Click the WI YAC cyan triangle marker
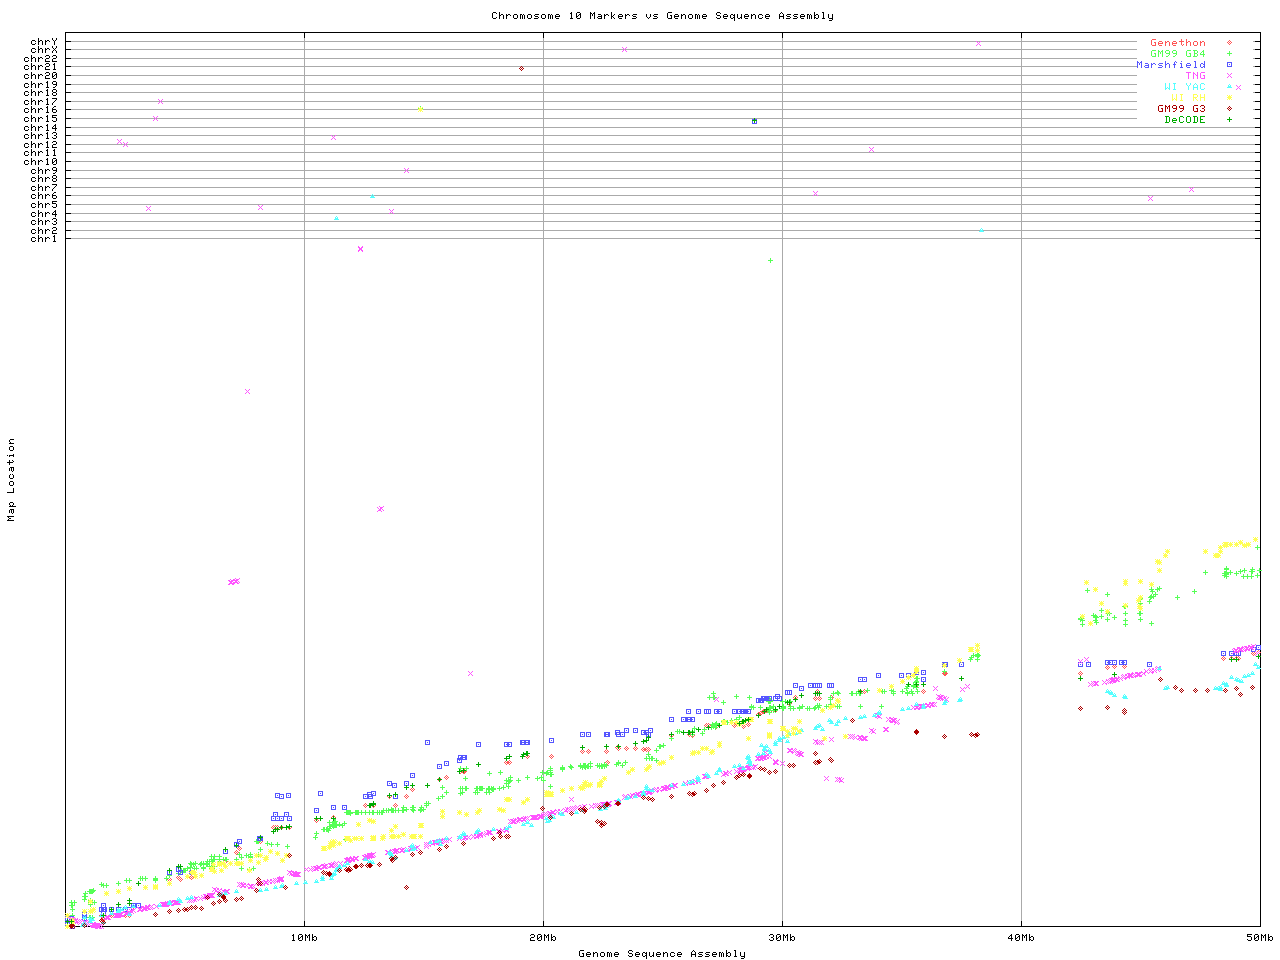This screenshot has height=960, width=1280. [x=1229, y=87]
